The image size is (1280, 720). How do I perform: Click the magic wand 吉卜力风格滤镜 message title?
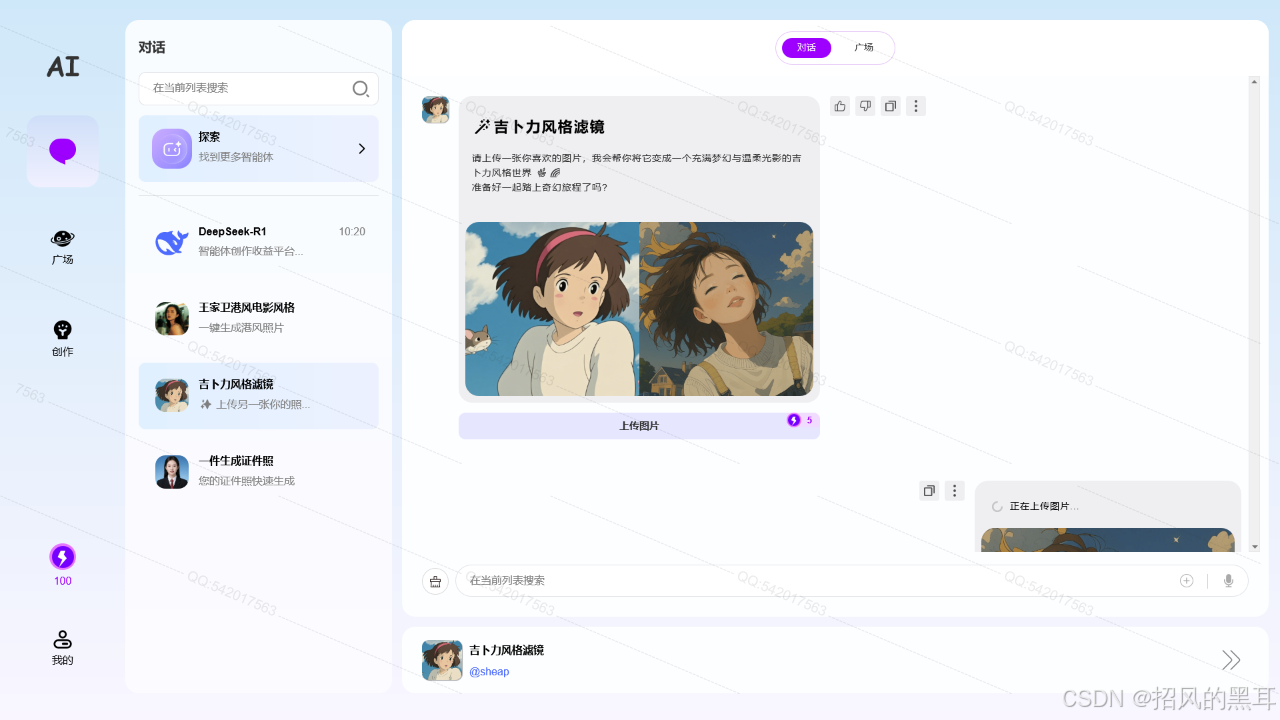point(539,127)
